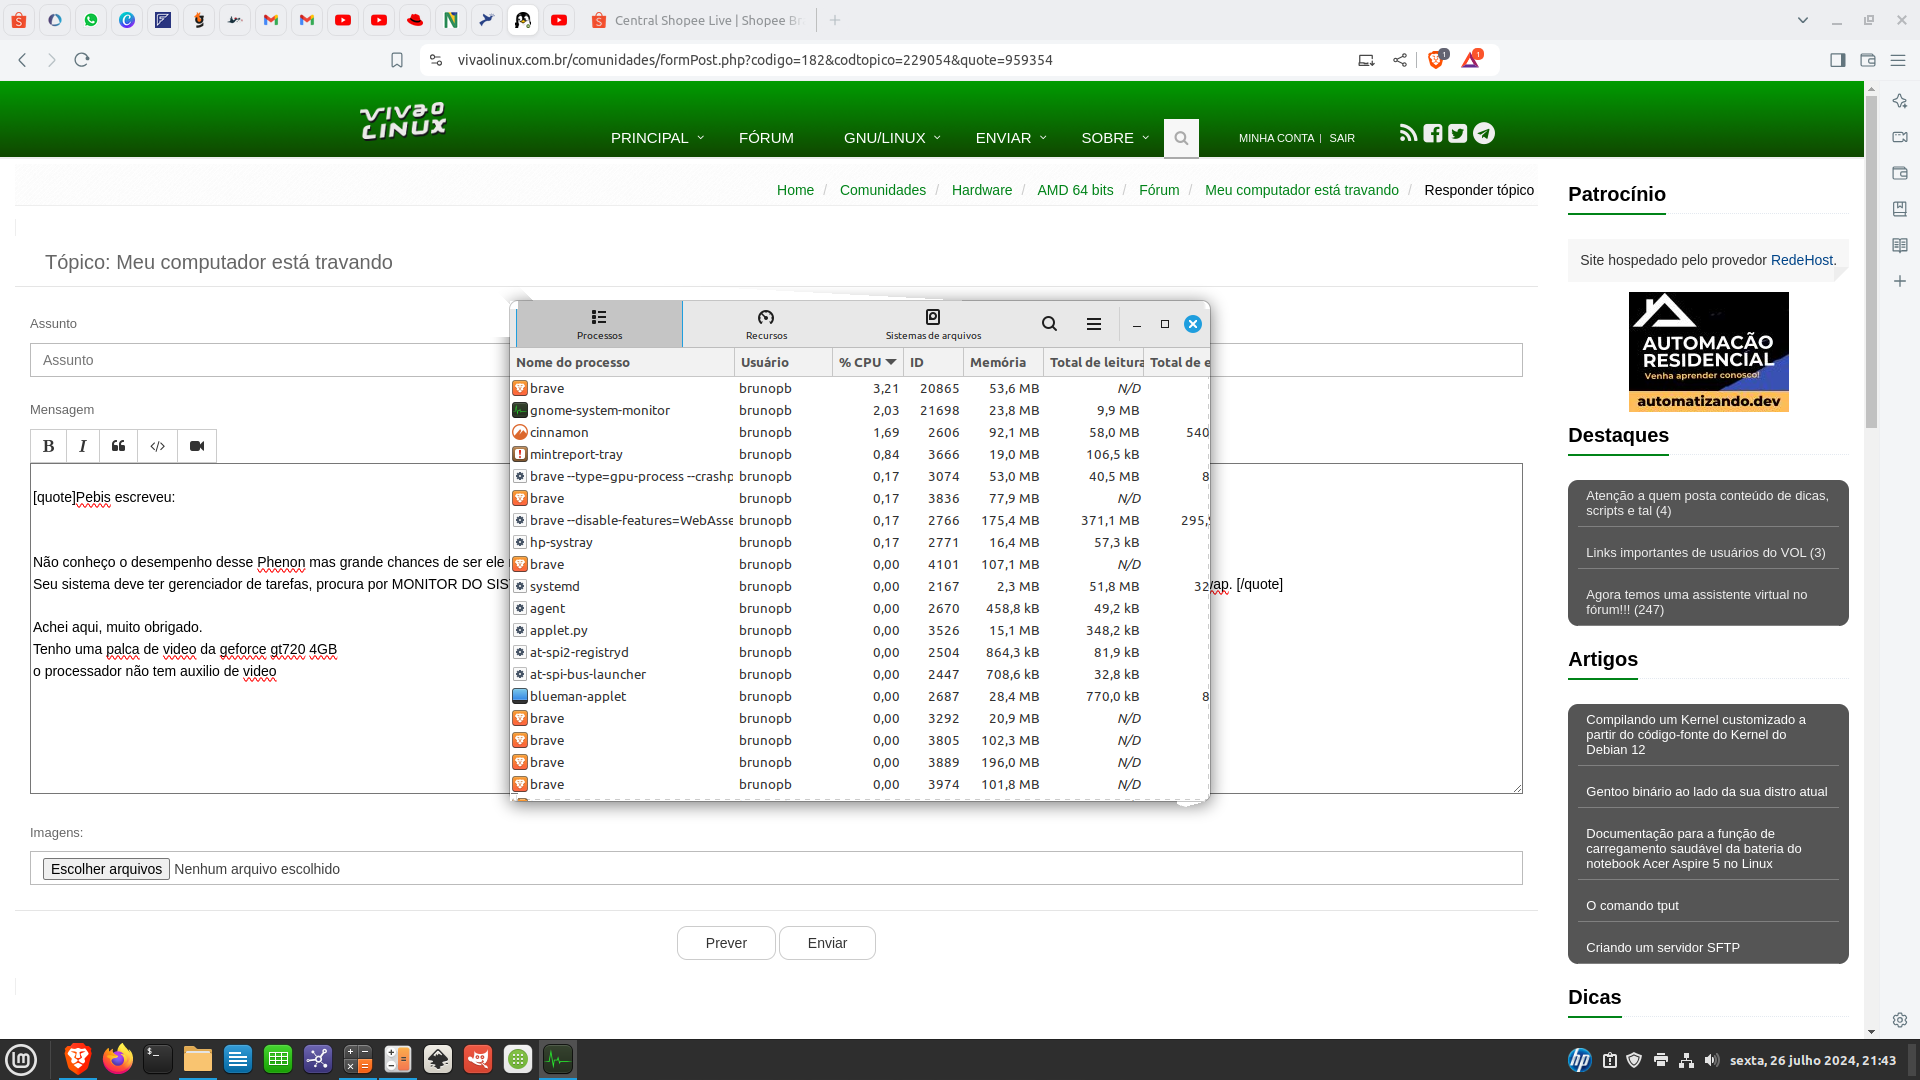Open the WhatsApp pinned tab

tap(91, 20)
